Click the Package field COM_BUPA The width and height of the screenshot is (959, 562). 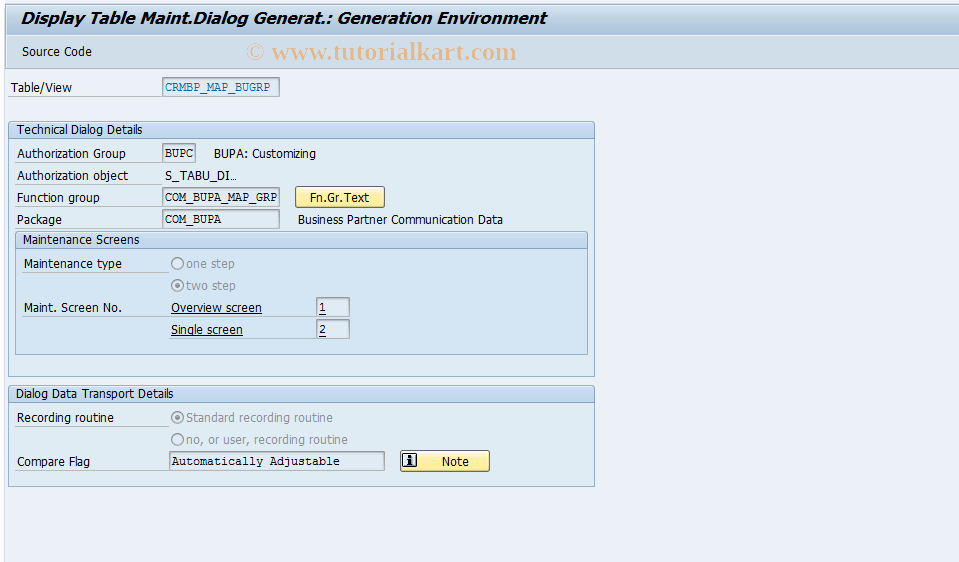221,220
